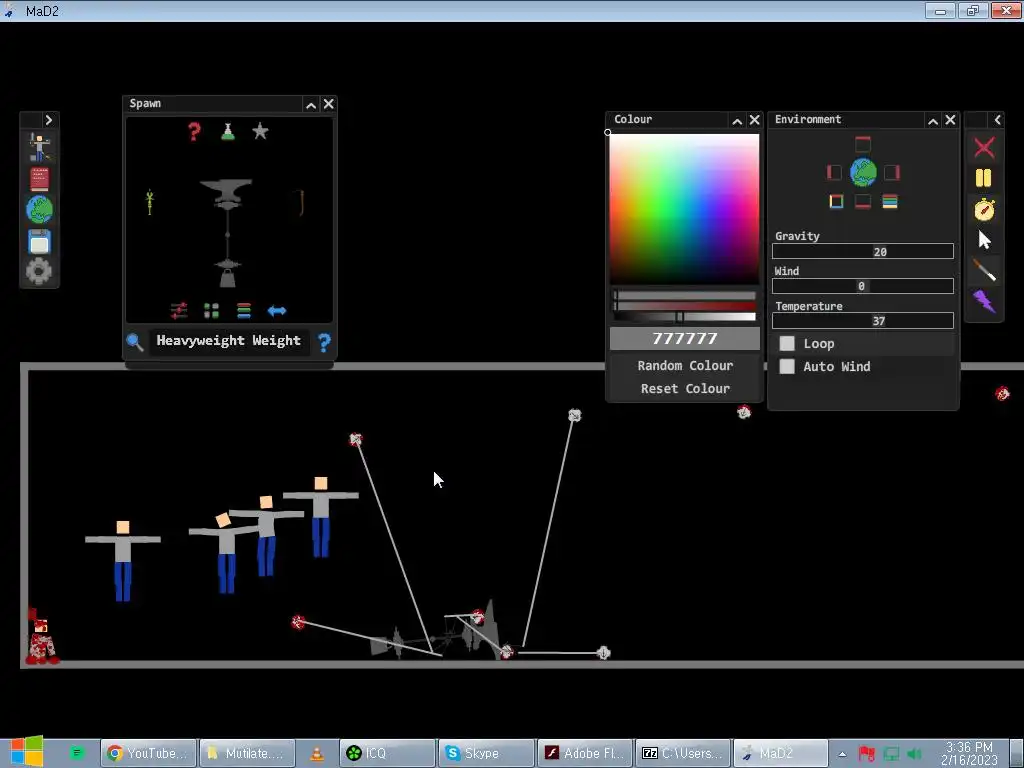
Task: Click the multicolour square outline icon in Environment
Action: tap(836, 201)
